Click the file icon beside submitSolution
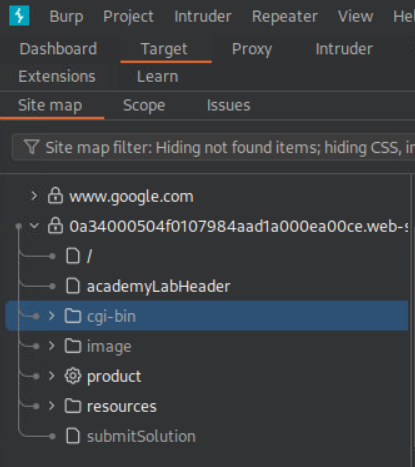Screen dimensions: 415x467 tap(73, 436)
